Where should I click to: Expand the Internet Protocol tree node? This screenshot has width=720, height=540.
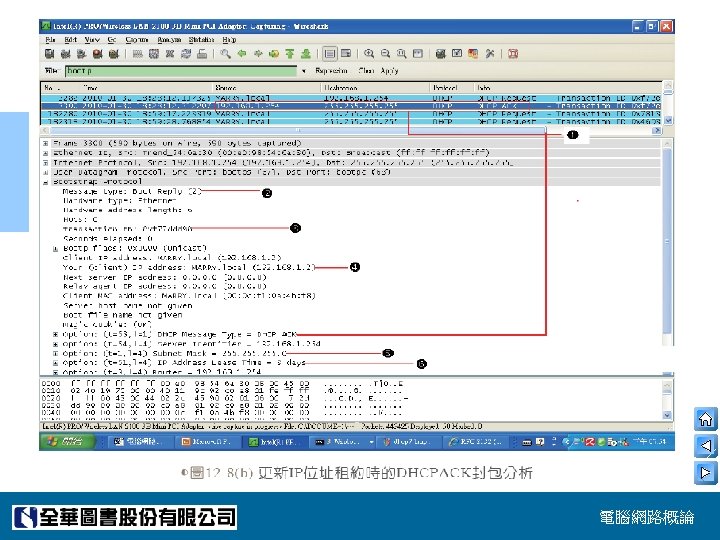click(x=45, y=163)
